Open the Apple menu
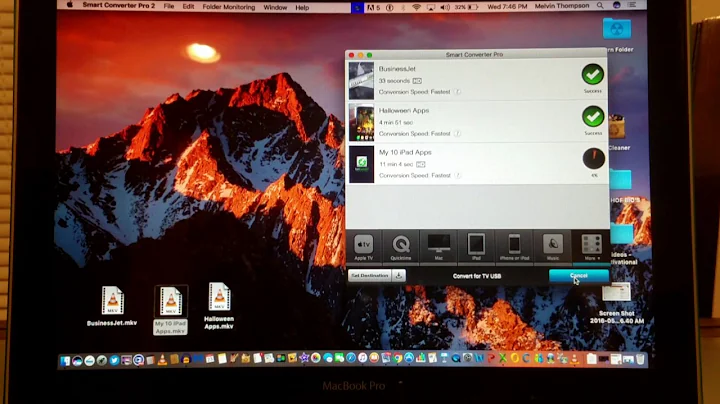 click(x=70, y=6)
